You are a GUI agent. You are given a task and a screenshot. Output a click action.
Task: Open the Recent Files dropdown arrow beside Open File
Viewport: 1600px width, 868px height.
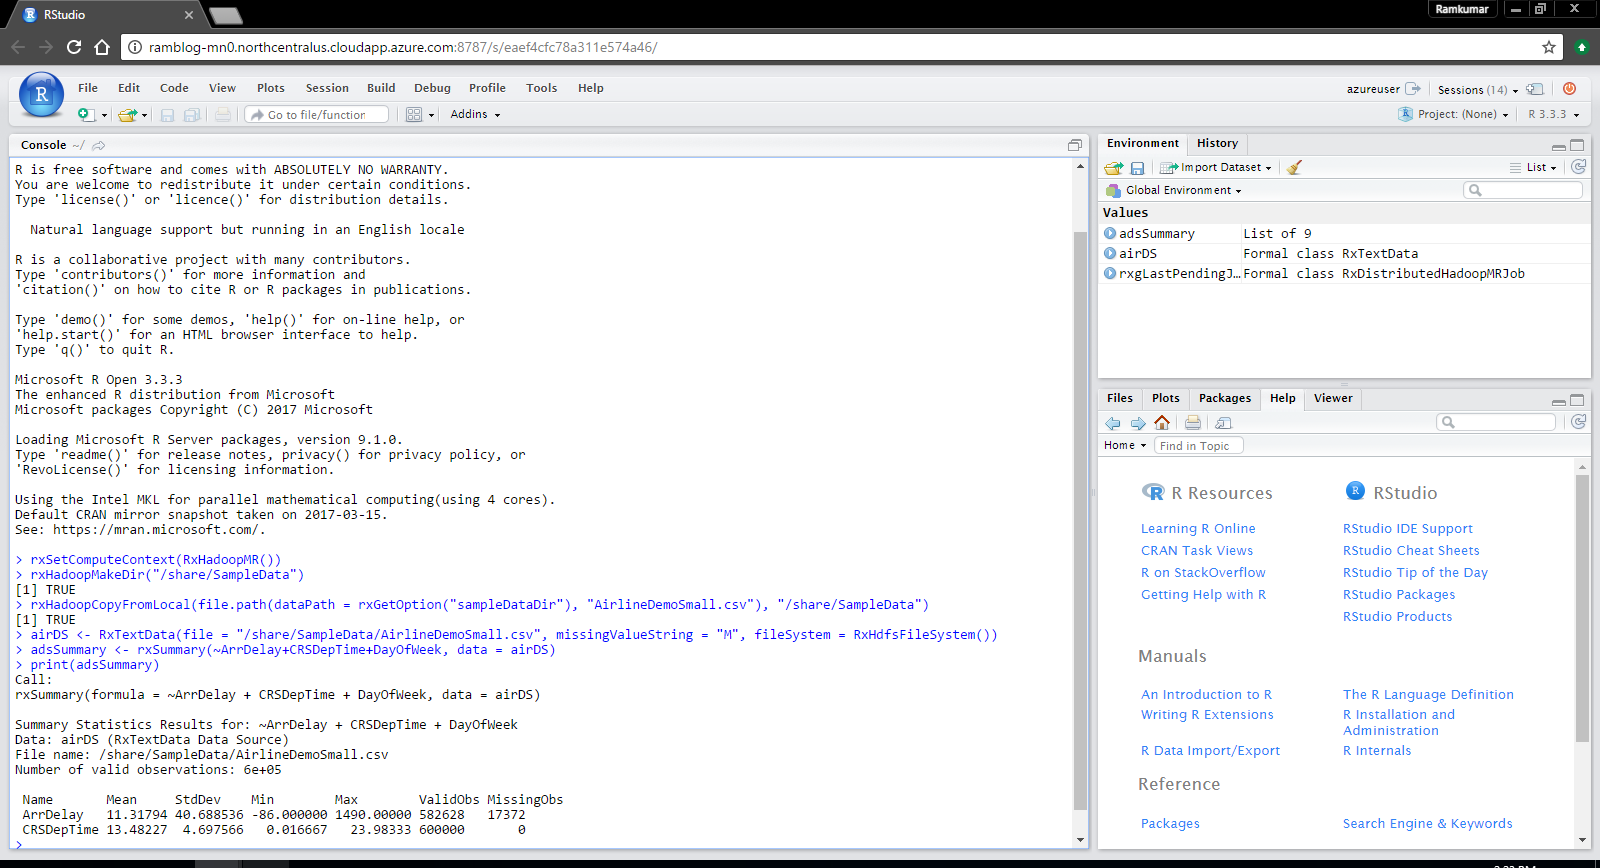point(145,116)
